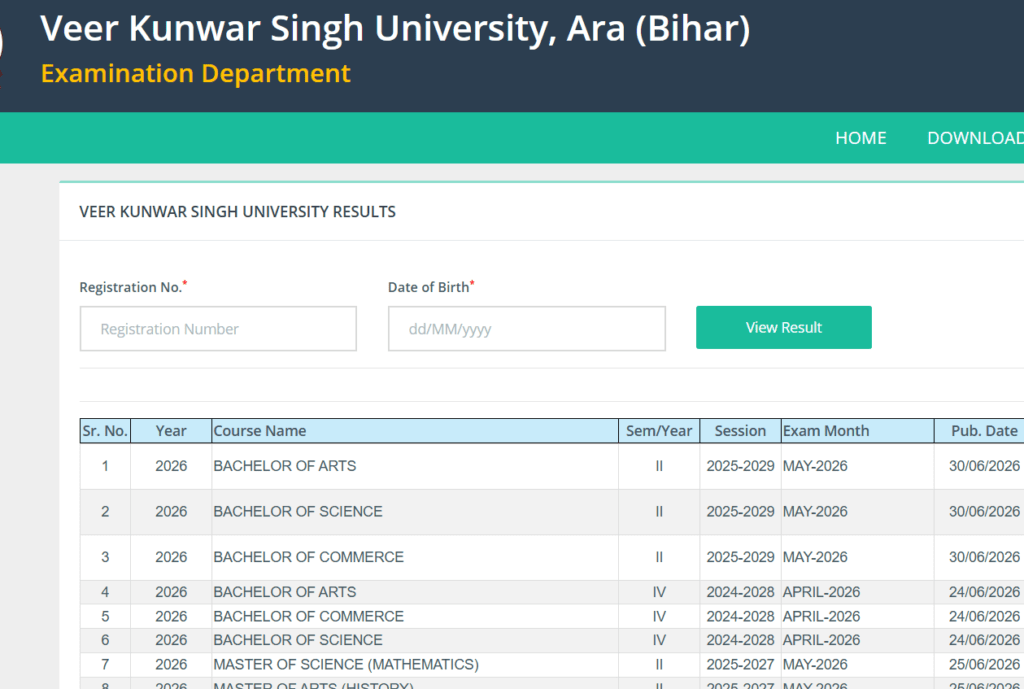Select the Year column header
Screen dimensions: 1024x689
point(171,431)
